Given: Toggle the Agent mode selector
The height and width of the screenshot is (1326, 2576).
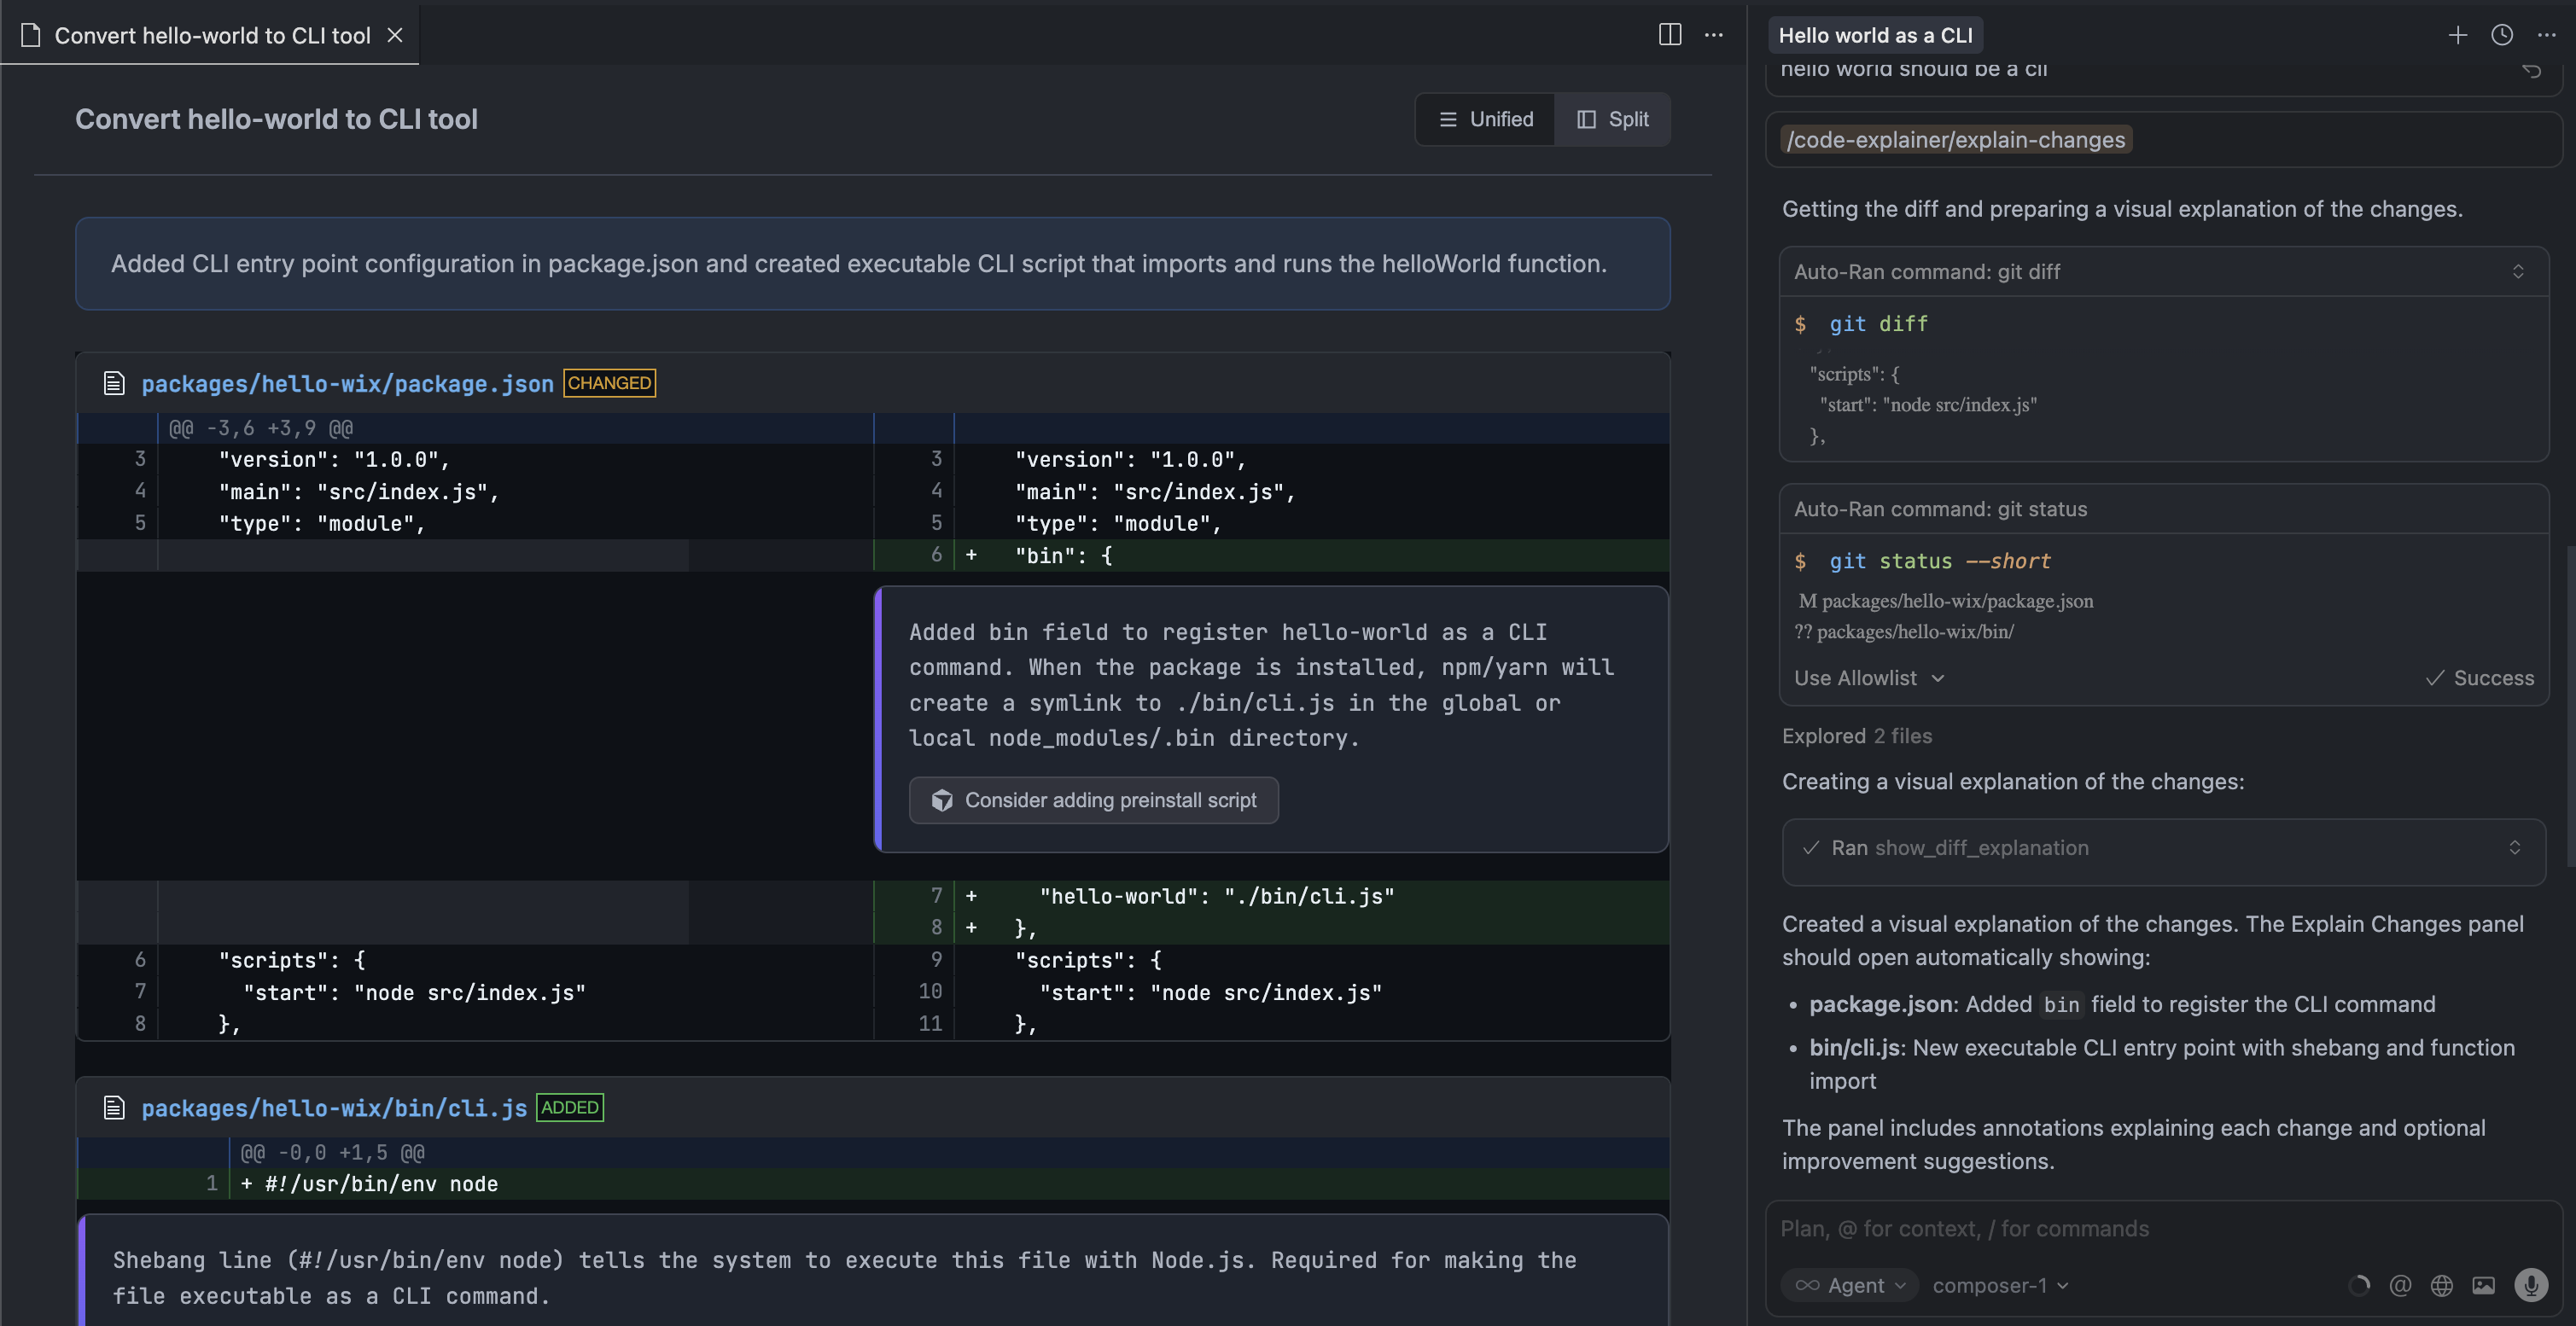Looking at the screenshot, I should pyautogui.click(x=1849, y=1285).
